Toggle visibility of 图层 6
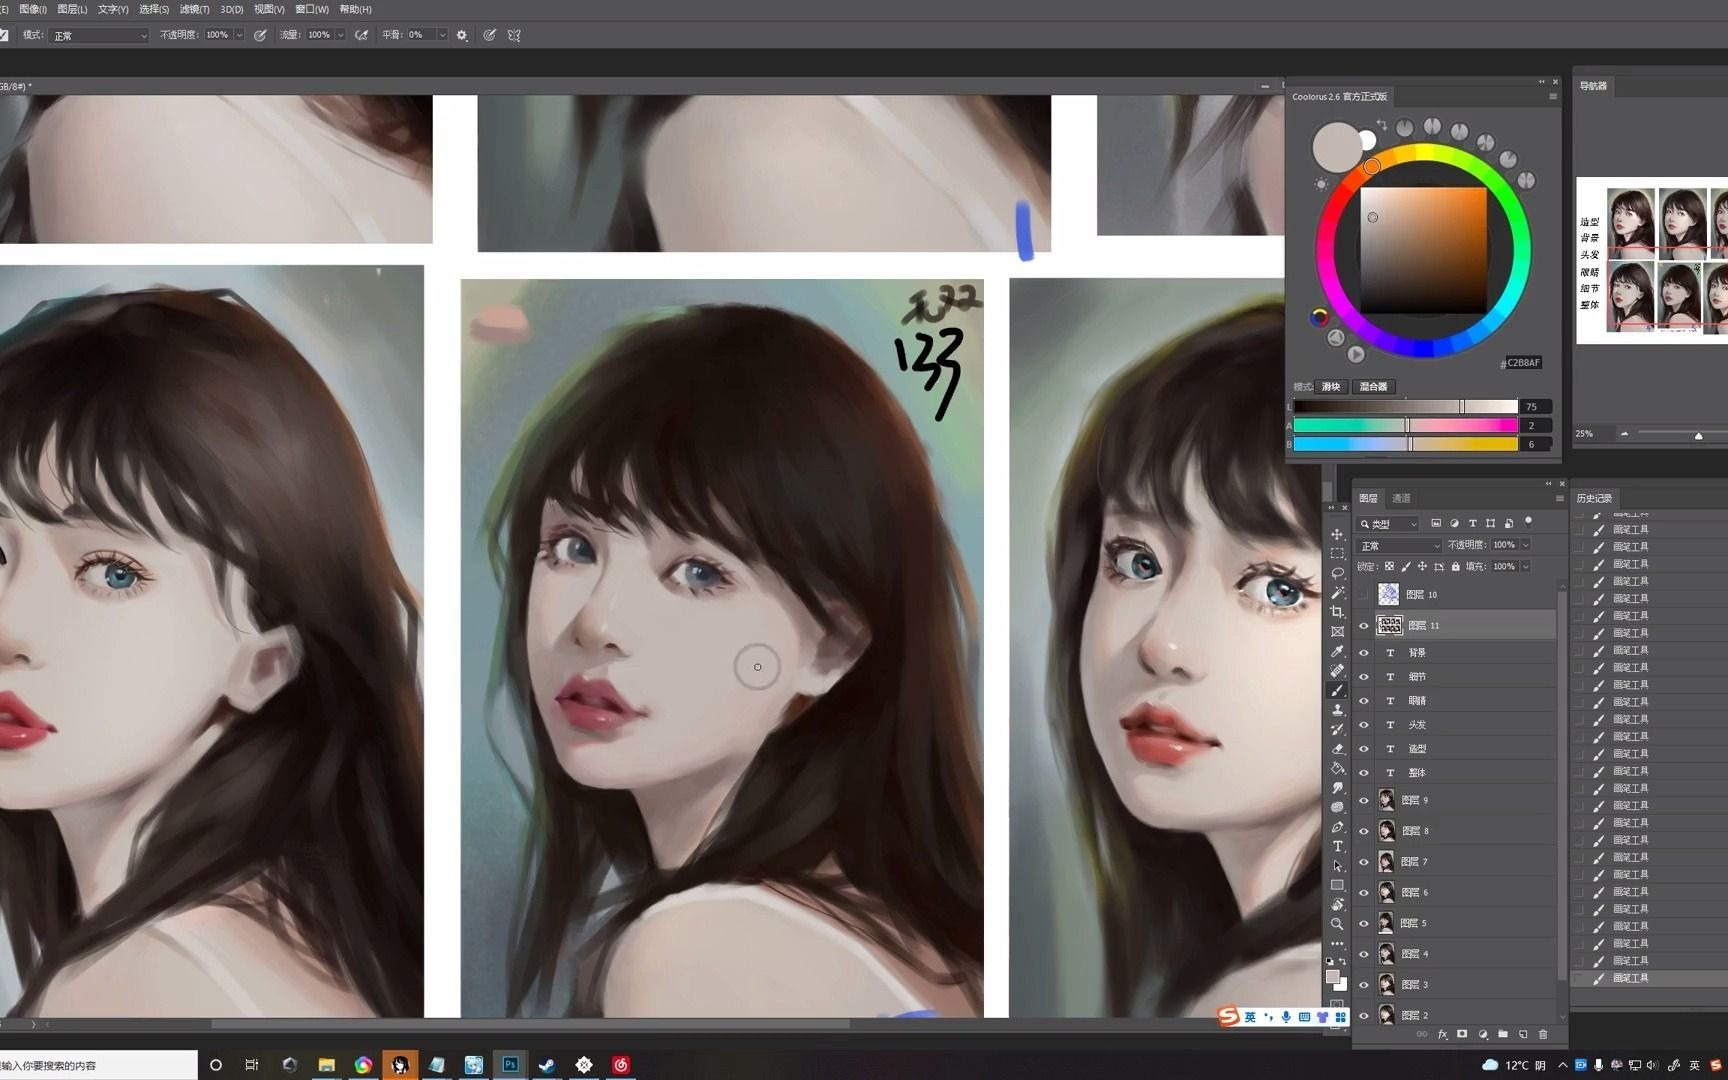 [1364, 892]
